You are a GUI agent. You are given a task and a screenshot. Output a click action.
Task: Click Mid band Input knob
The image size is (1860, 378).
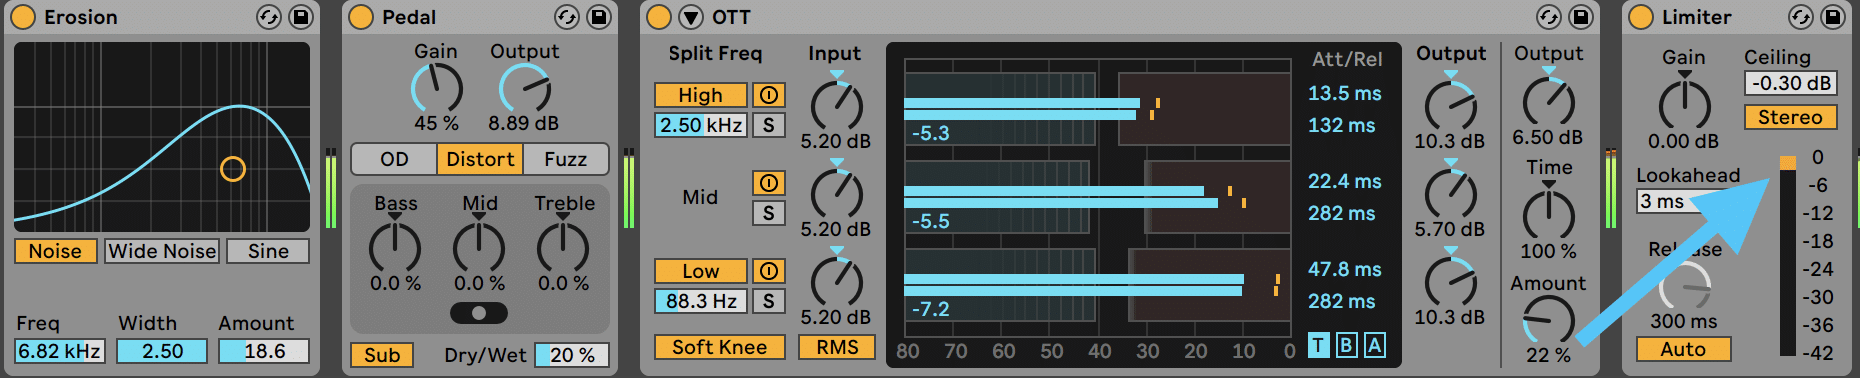click(x=837, y=194)
